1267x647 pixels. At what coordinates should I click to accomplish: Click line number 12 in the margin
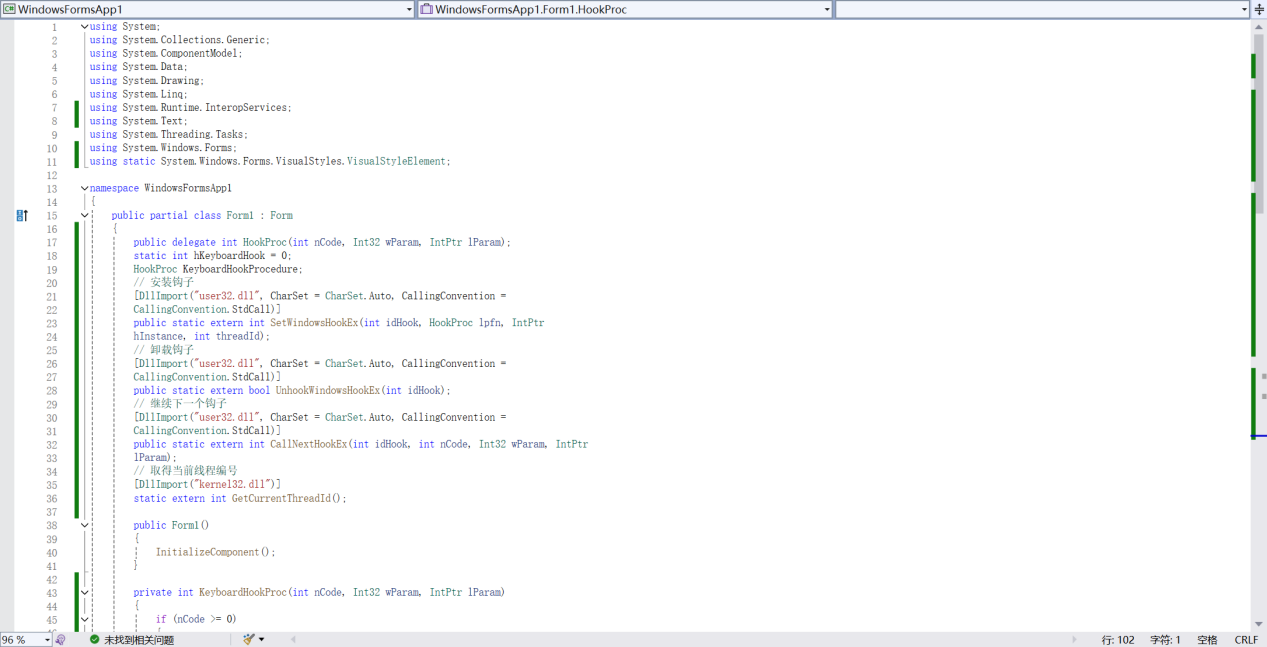pyautogui.click(x=51, y=175)
